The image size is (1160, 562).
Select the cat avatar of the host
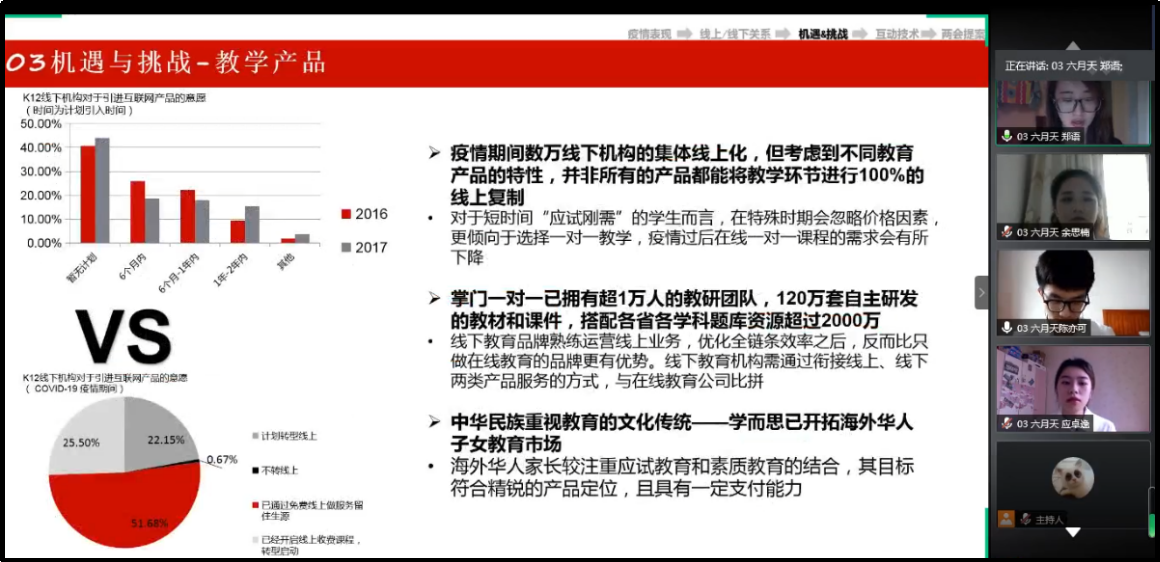tap(1072, 478)
